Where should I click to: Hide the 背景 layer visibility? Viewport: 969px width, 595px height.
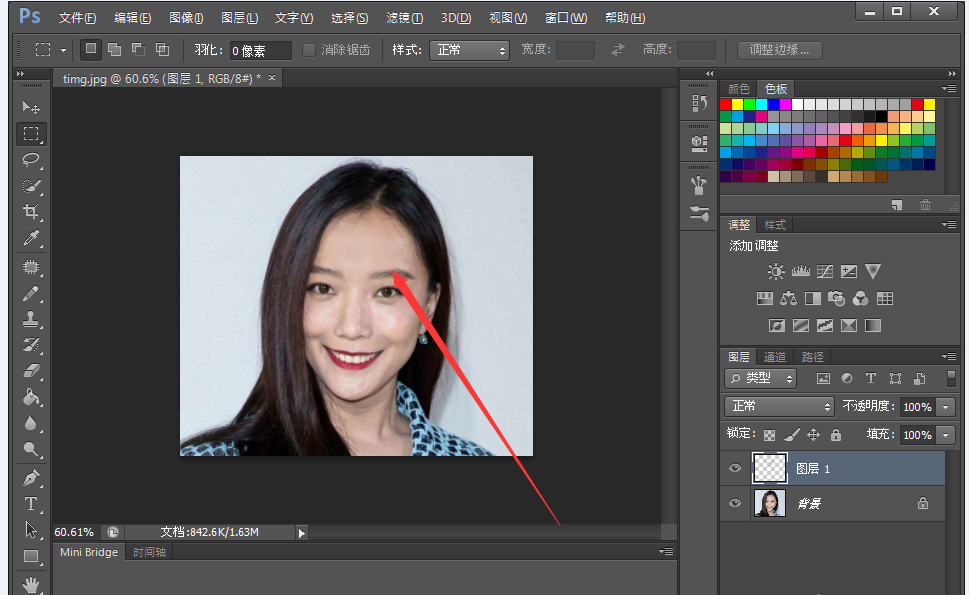click(x=736, y=504)
